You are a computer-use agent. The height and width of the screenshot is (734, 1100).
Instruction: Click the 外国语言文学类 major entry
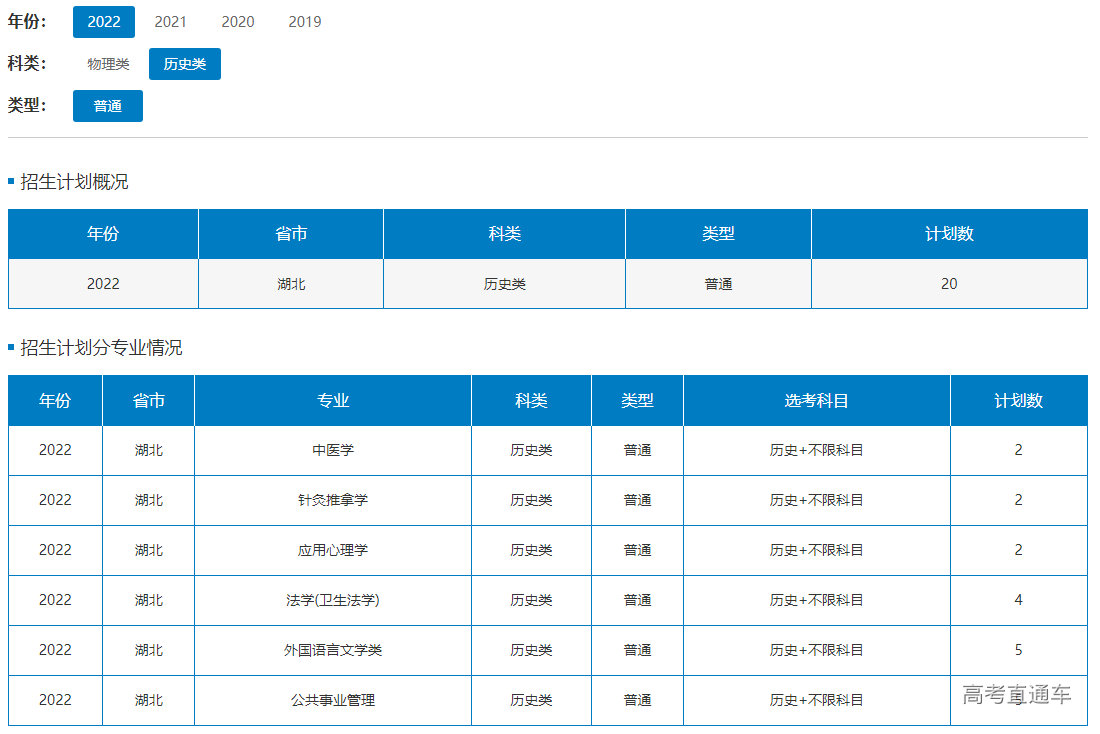332,650
